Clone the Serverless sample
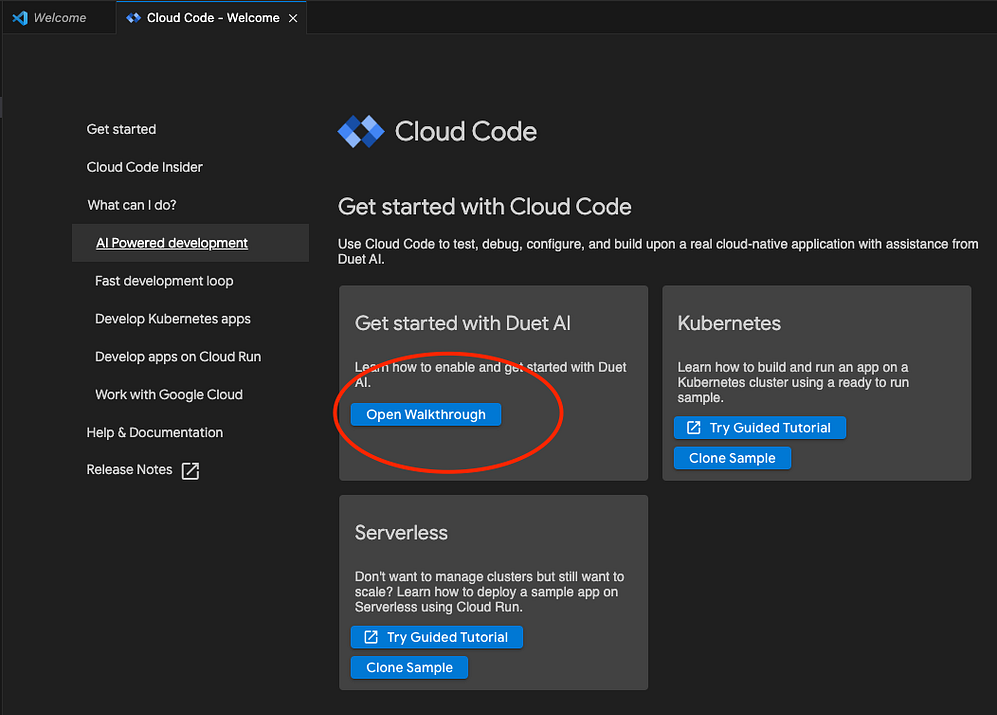The height and width of the screenshot is (715, 997). pos(409,667)
